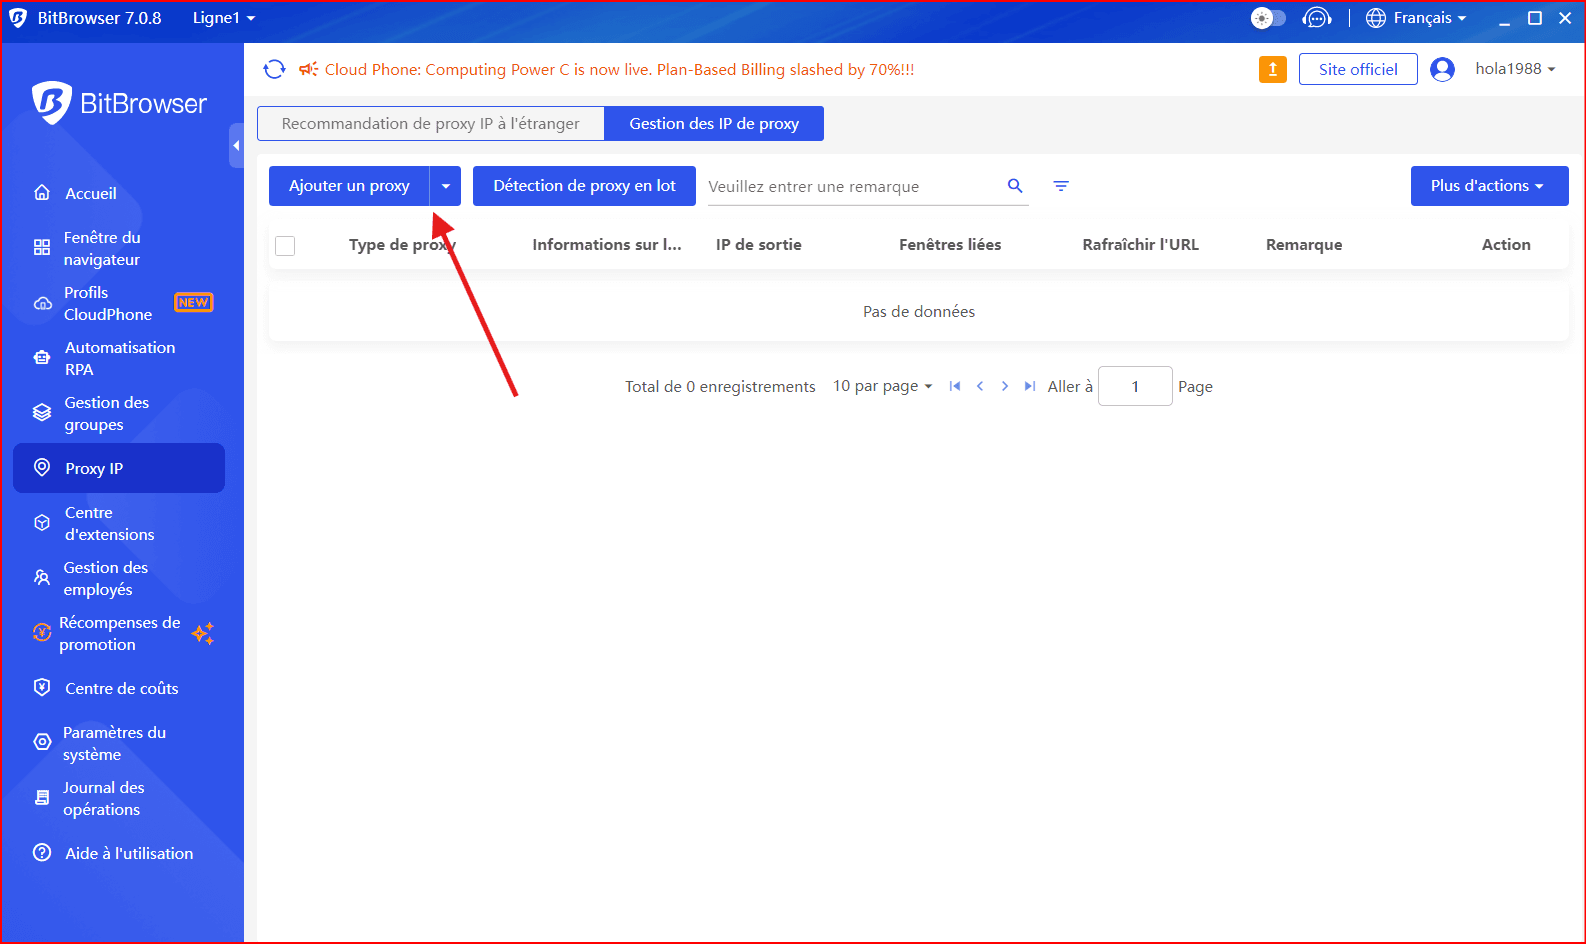
Task: Open the Plus d'actions dropdown
Action: coord(1488,186)
